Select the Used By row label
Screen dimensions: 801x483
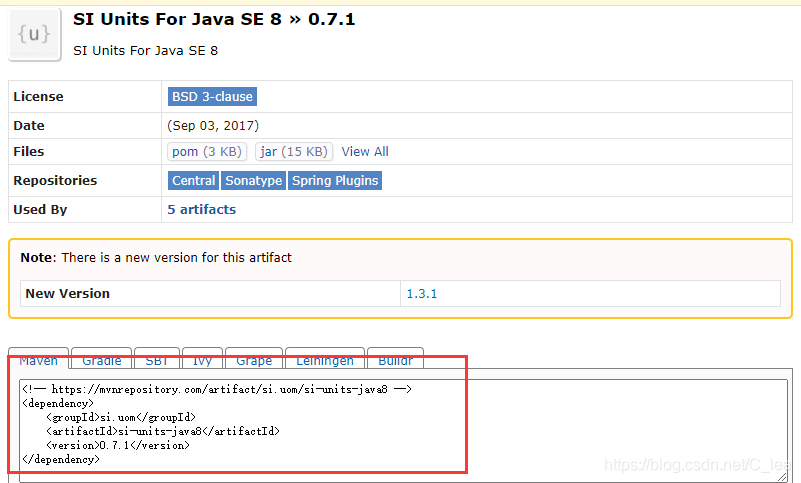40,210
